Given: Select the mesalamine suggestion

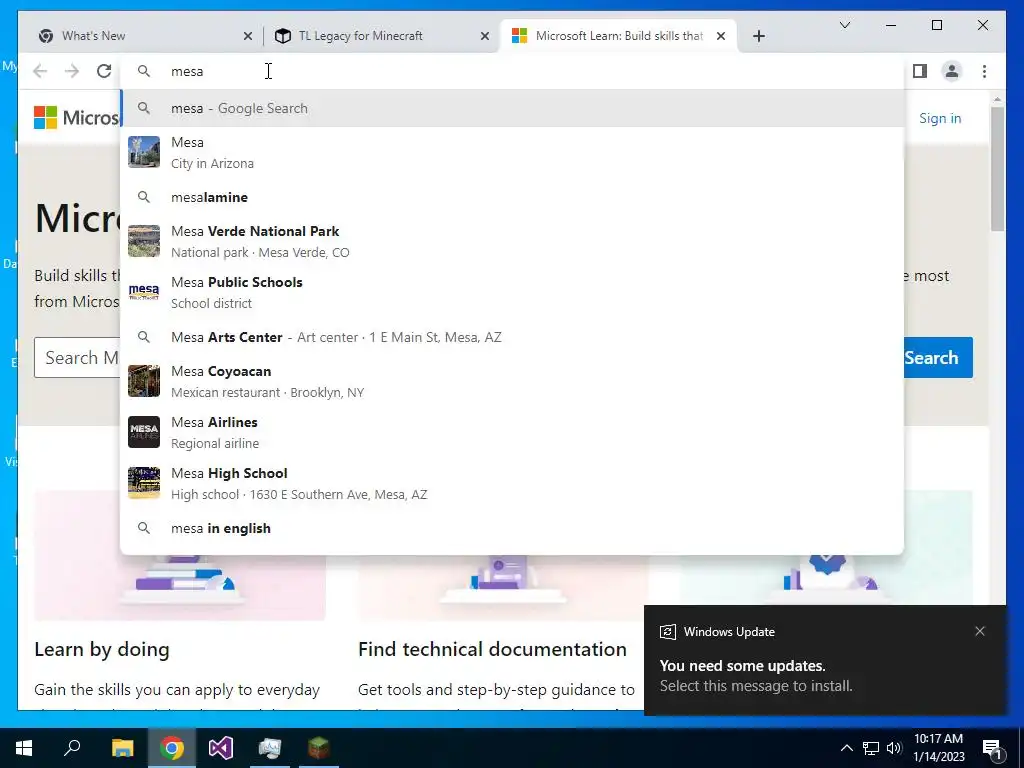Looking at the screenshot, I should pos(513,197).
